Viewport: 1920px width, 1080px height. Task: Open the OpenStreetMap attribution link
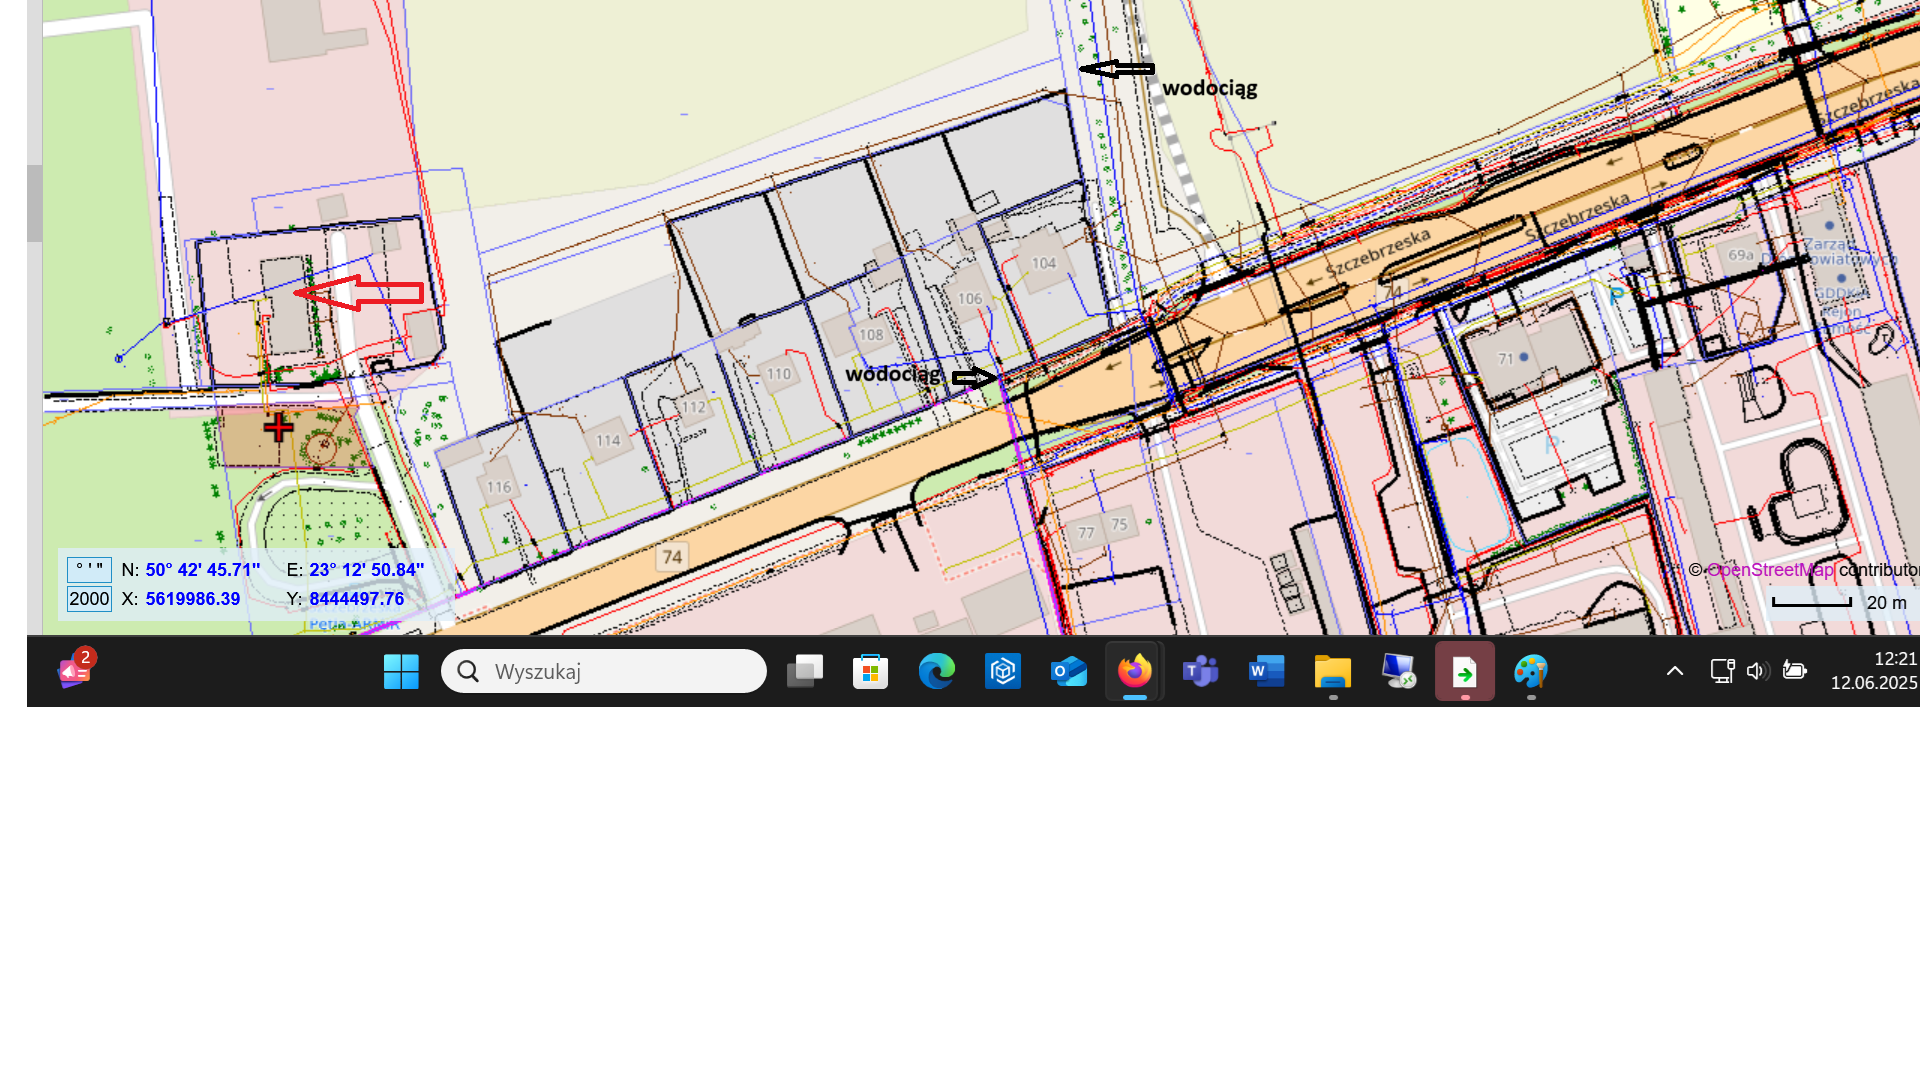[1770, 570]
